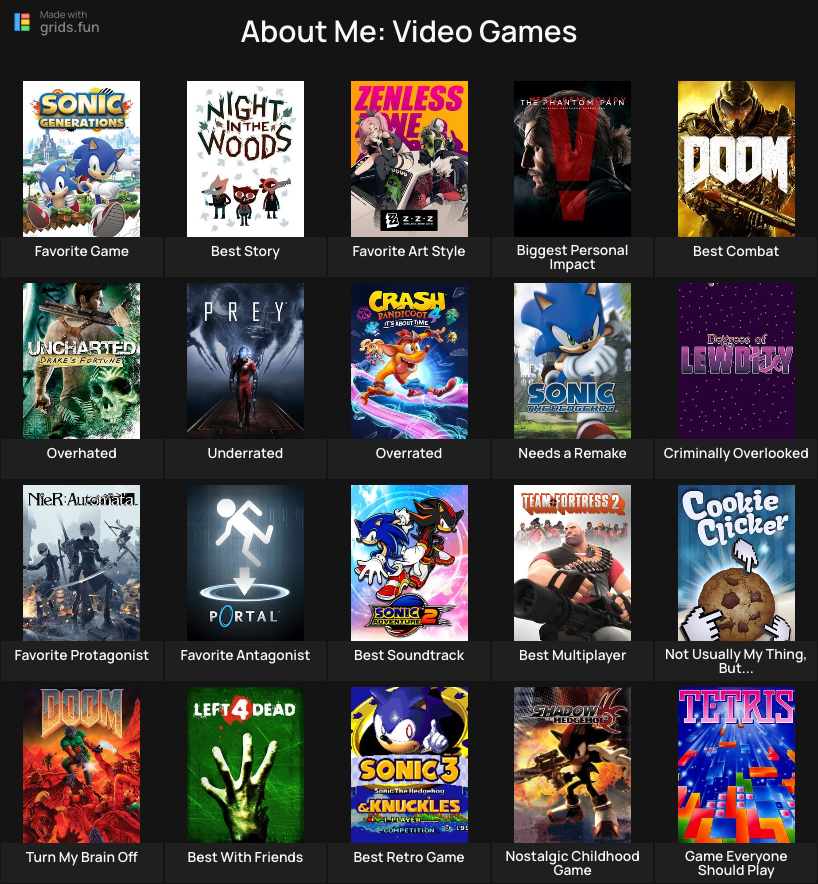Select the 'Nostalgic Childhood Game' label
The height and width of the screenshot is (884, 818).
click(572, 863)
